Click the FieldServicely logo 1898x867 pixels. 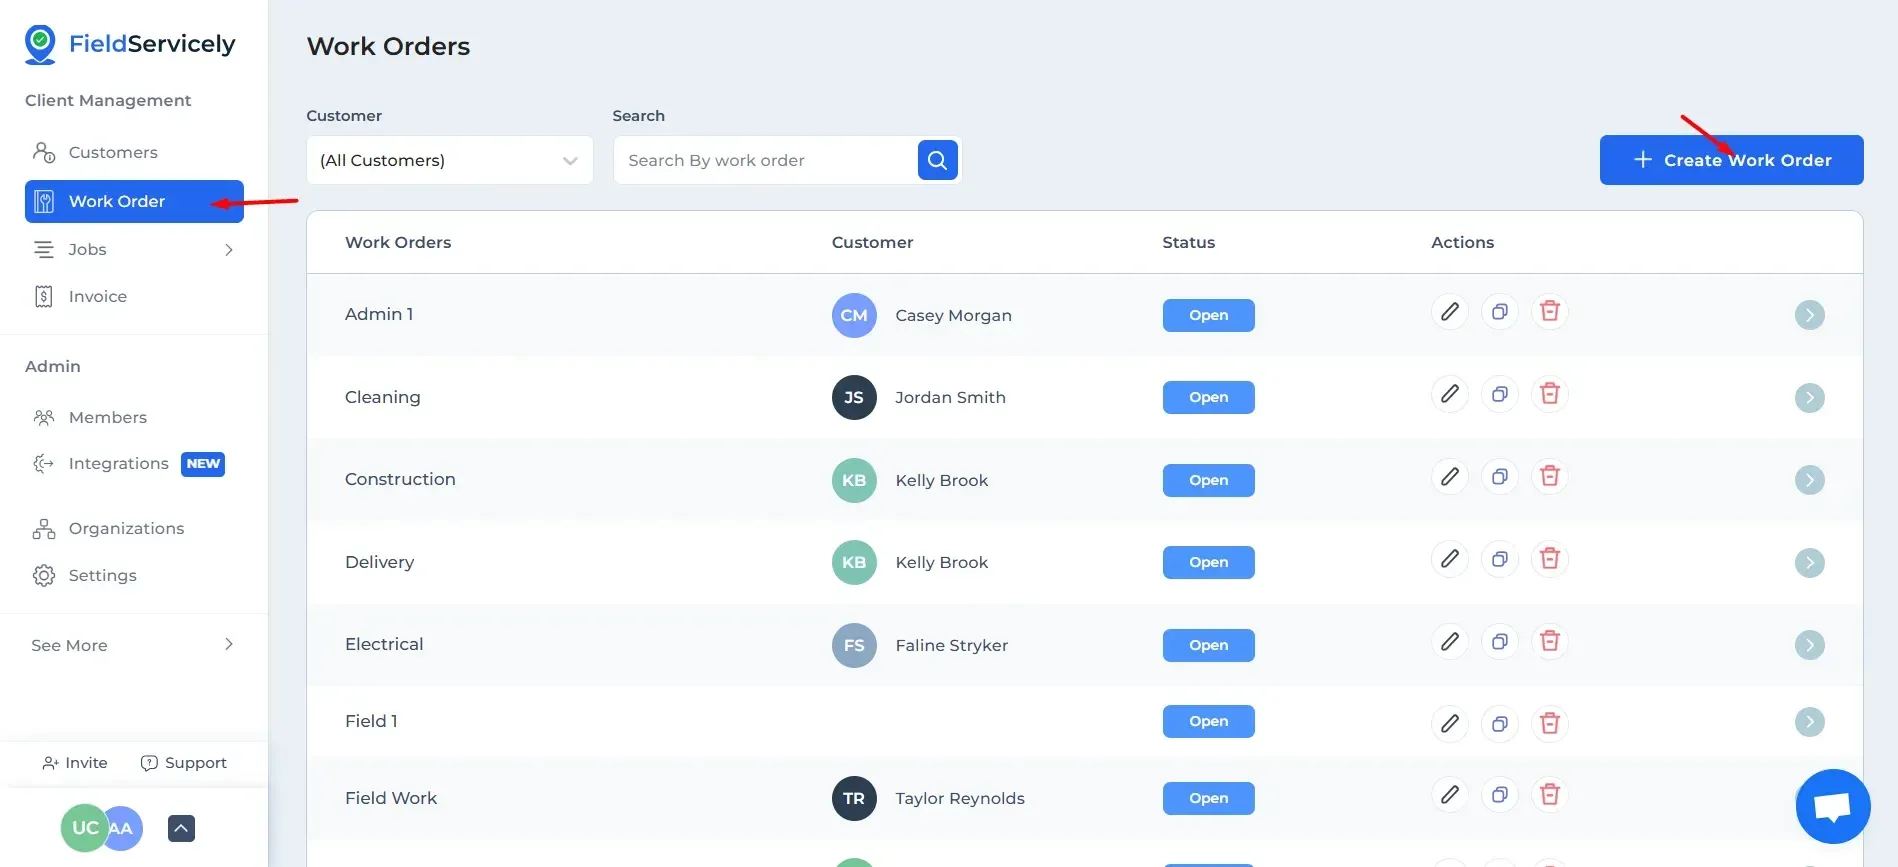click(130, 44)
